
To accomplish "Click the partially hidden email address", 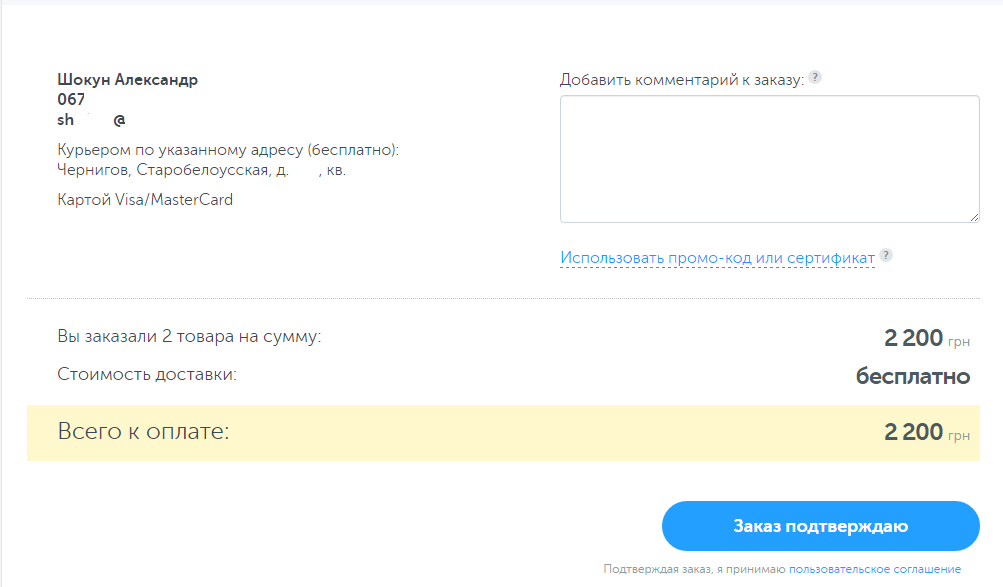I will (92, 119).
